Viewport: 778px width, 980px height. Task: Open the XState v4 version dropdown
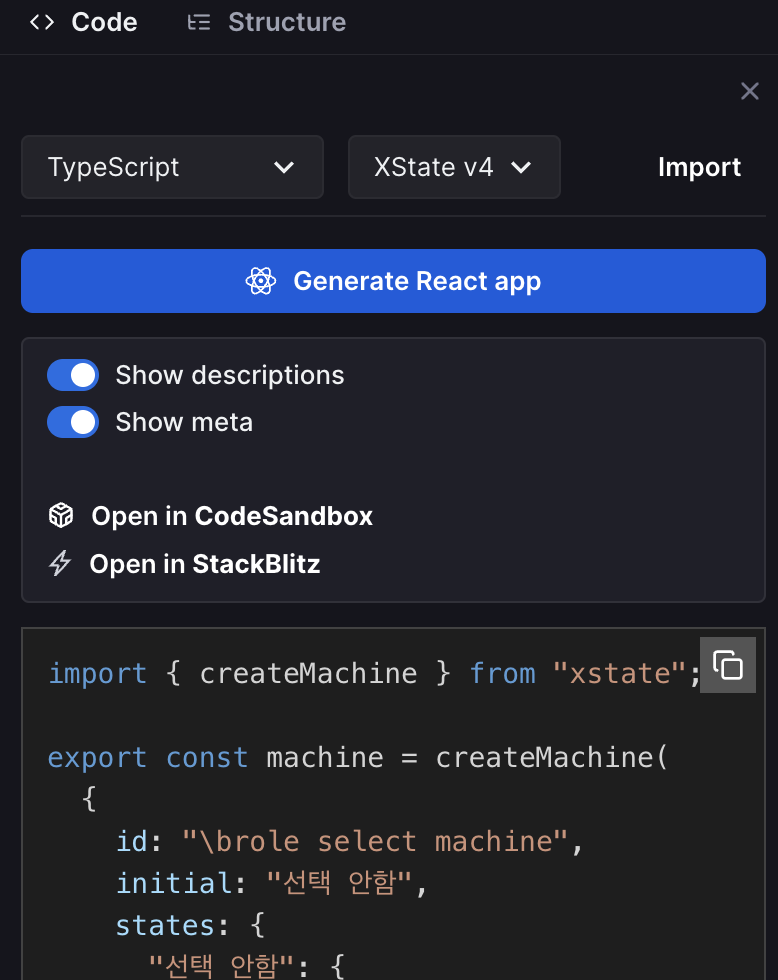click(454, 167)
